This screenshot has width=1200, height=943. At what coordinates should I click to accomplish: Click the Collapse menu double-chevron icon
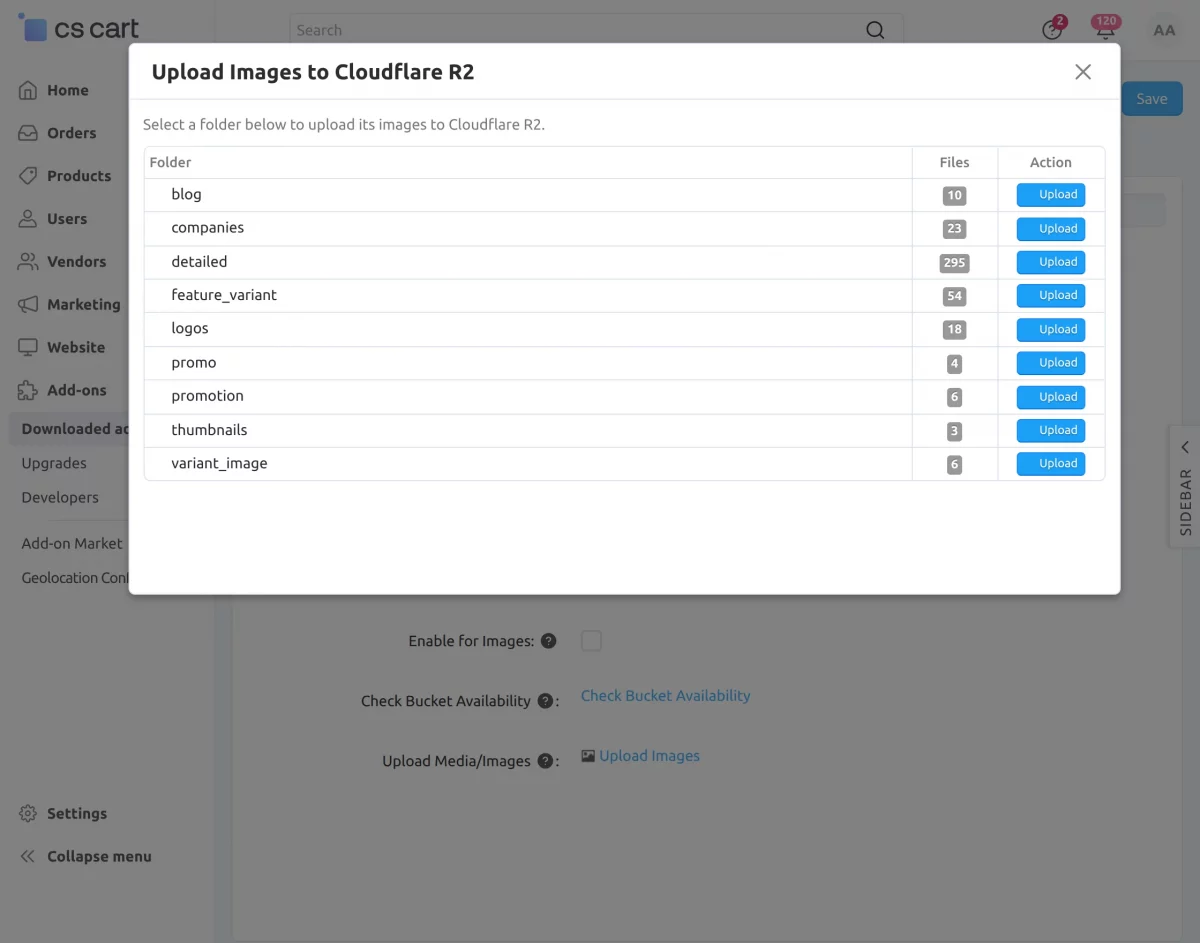point(28,857)
